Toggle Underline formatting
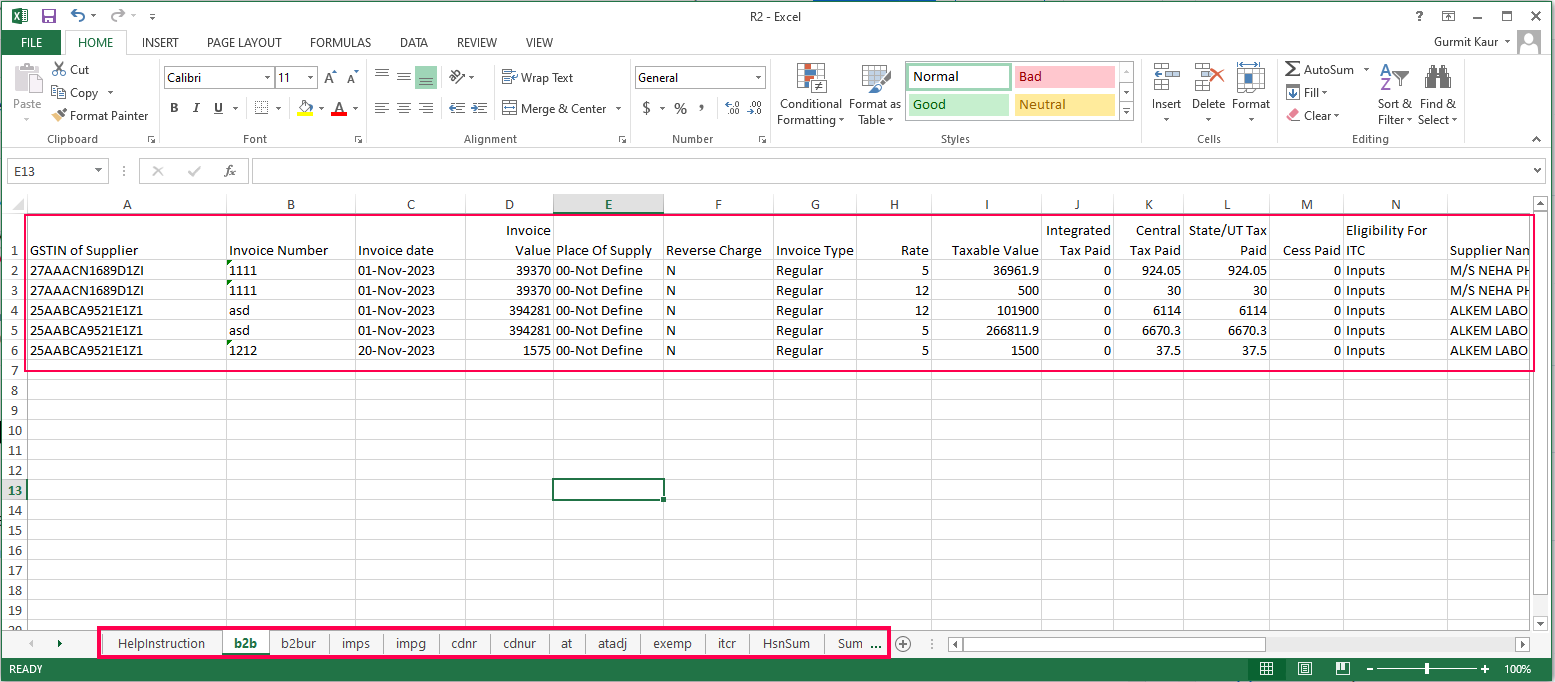The width and height of the screenshot is (1555, 682). (x=217, y=108)
